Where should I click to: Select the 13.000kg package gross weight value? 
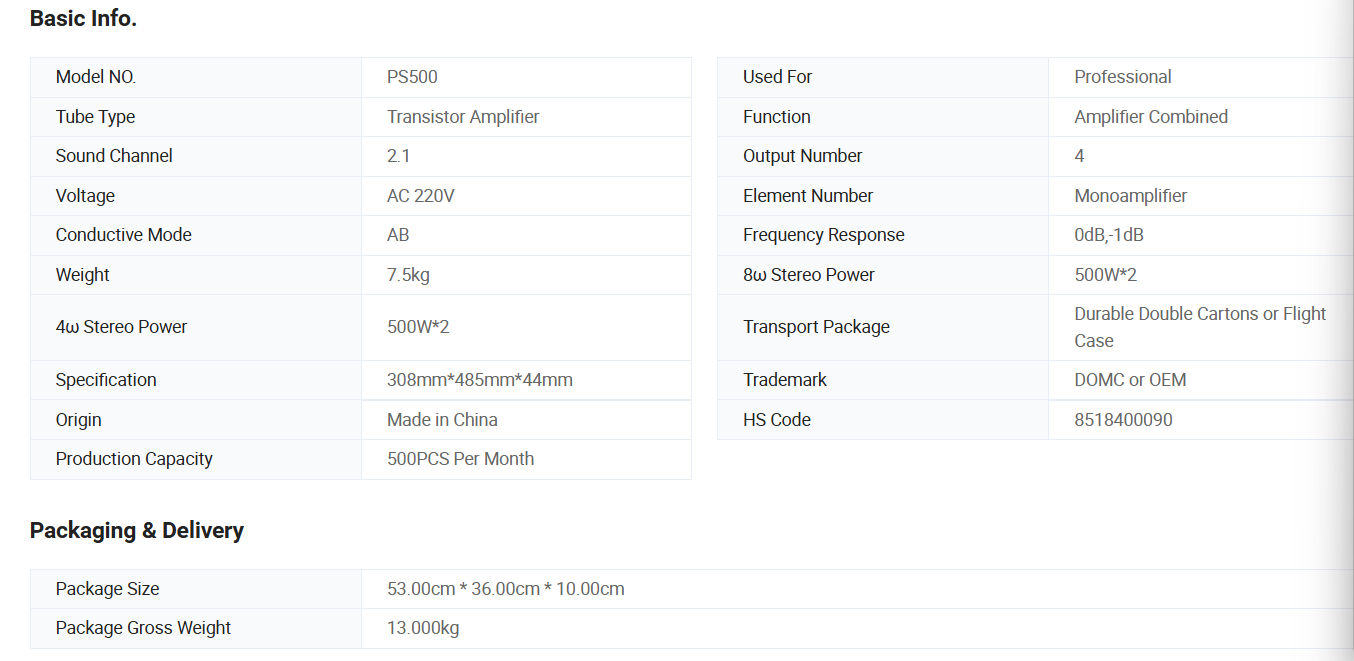423,628
